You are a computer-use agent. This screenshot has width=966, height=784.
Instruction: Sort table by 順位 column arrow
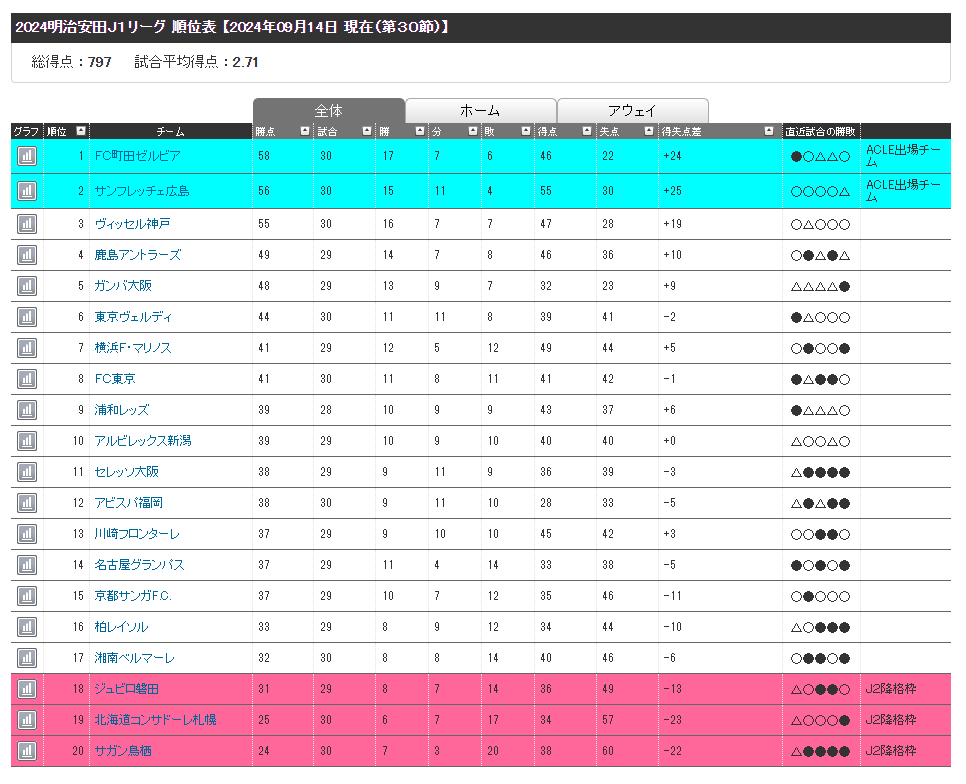pos(80,131)
